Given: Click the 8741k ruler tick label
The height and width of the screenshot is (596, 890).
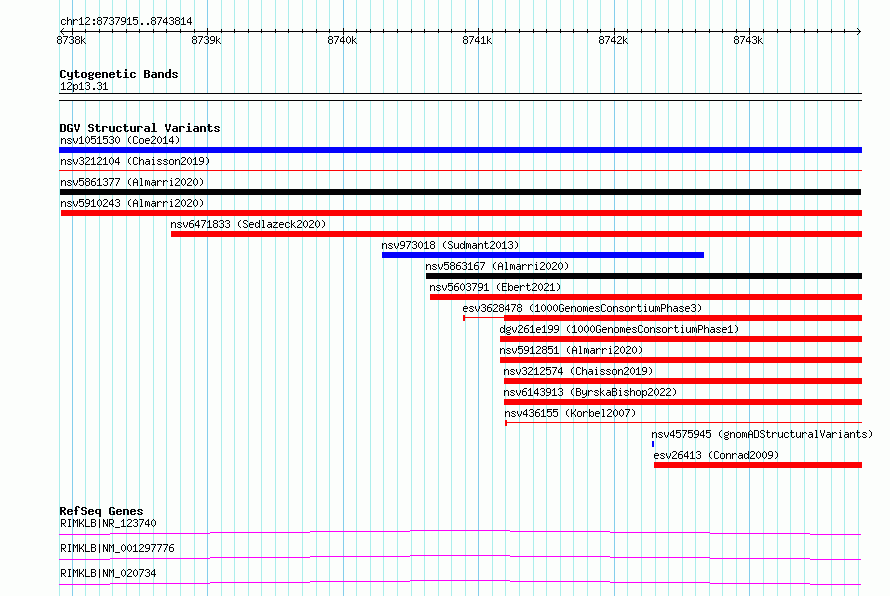Looking at the screenshot, I should point(477,40).
